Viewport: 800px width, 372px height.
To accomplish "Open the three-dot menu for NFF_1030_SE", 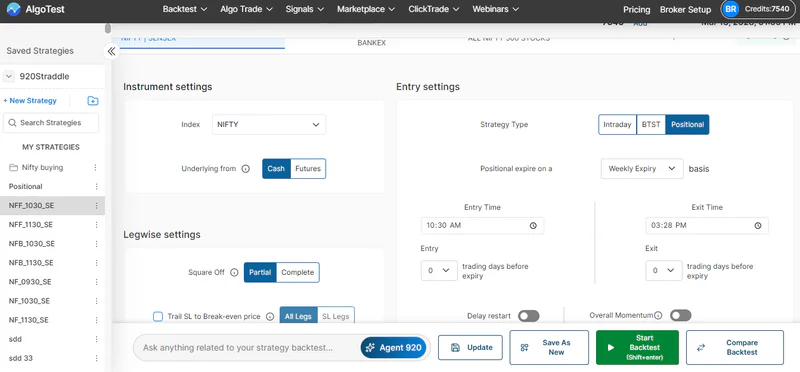I will [96, 206].
